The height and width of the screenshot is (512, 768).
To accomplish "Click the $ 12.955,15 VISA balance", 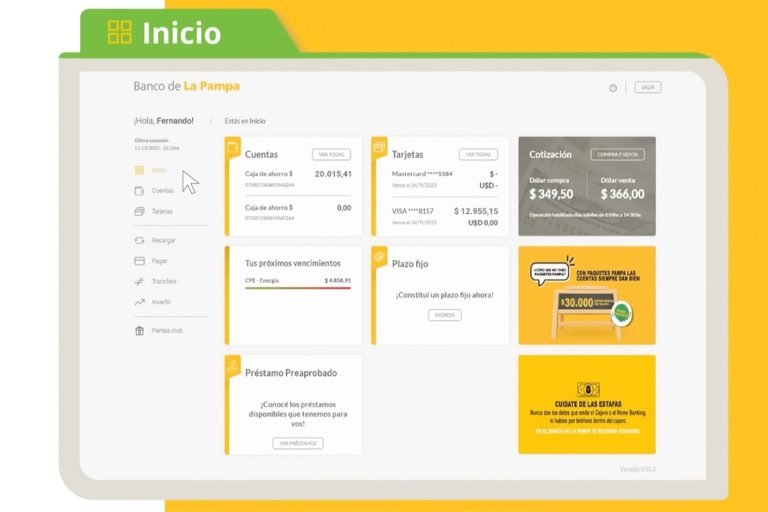I will (476, 211).
